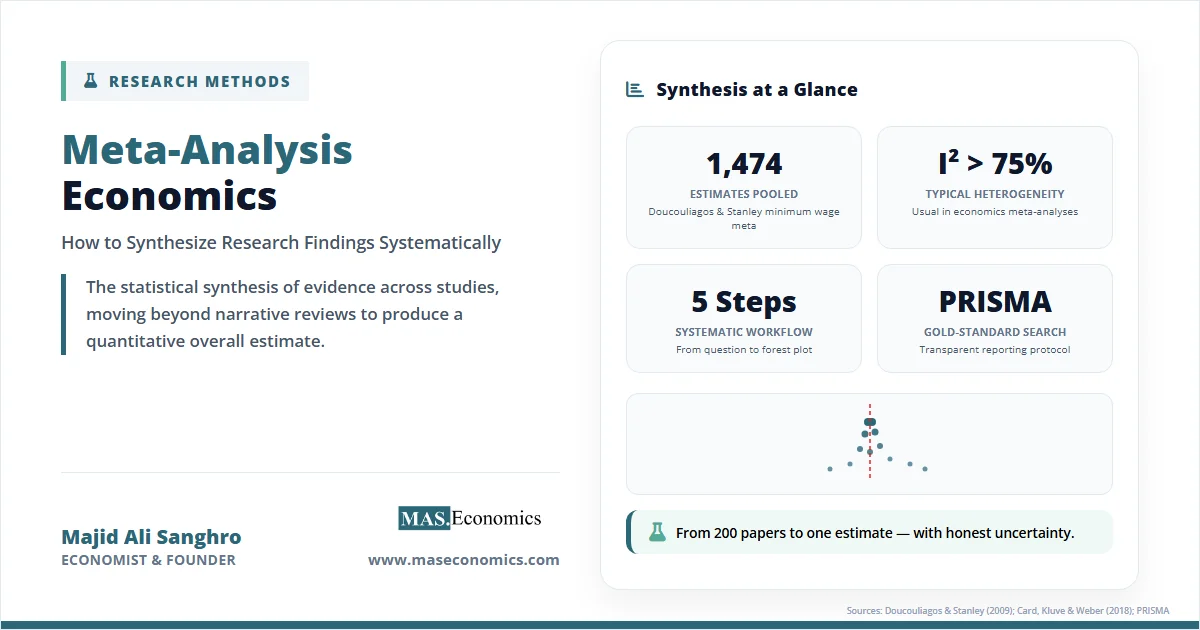Click the quote paragraph starting The statistical synthesis
The image size is (1200, 630).
[292, 314]
